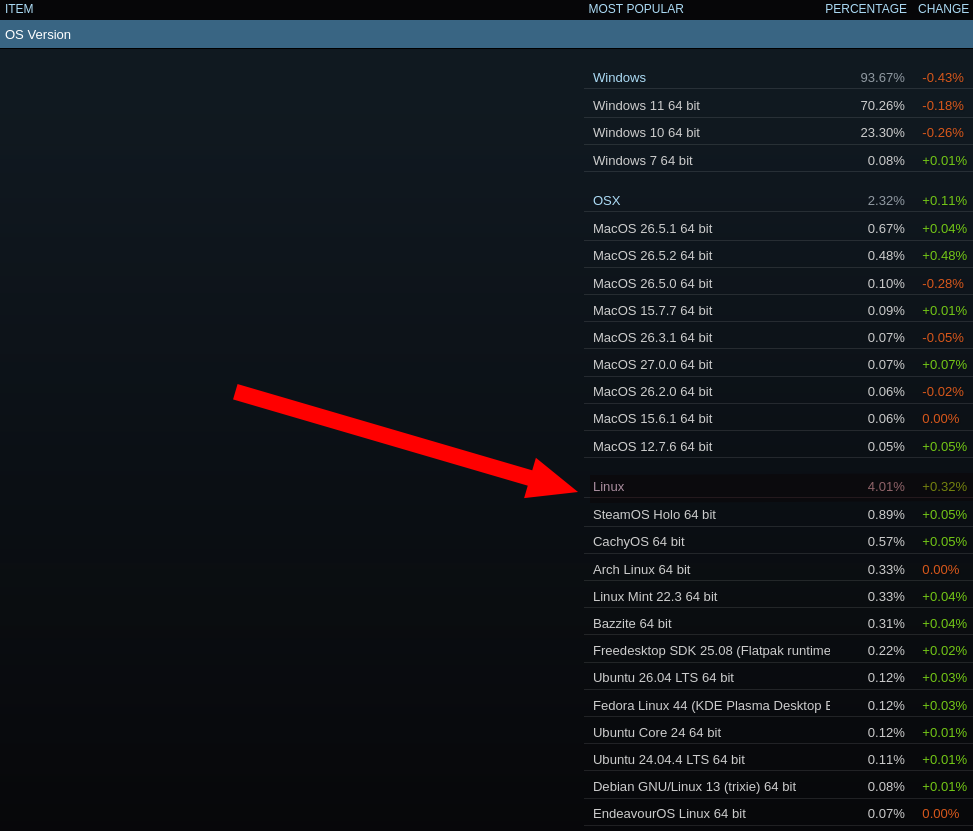Click the OSX 2.32% percentage value
Viewport: 973px width, 831px height.
(x=886, y=200)
